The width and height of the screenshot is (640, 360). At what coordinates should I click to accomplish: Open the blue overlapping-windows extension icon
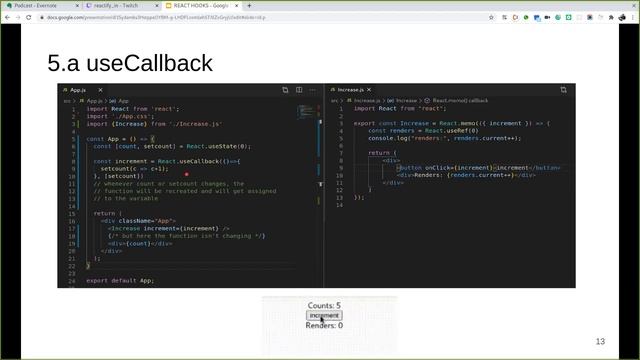537,18
